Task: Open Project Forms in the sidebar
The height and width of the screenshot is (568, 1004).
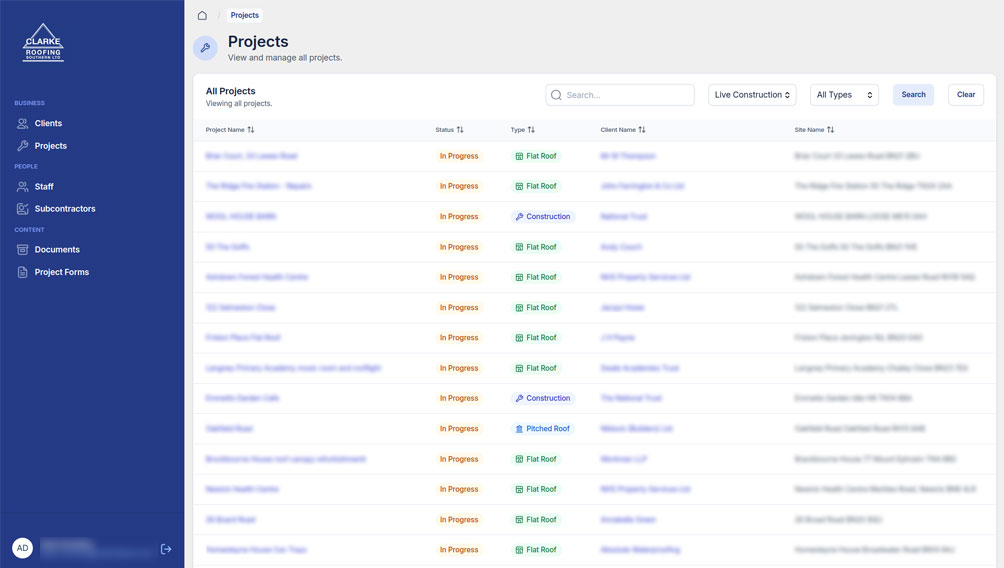Action: click(x=61, y=272)
